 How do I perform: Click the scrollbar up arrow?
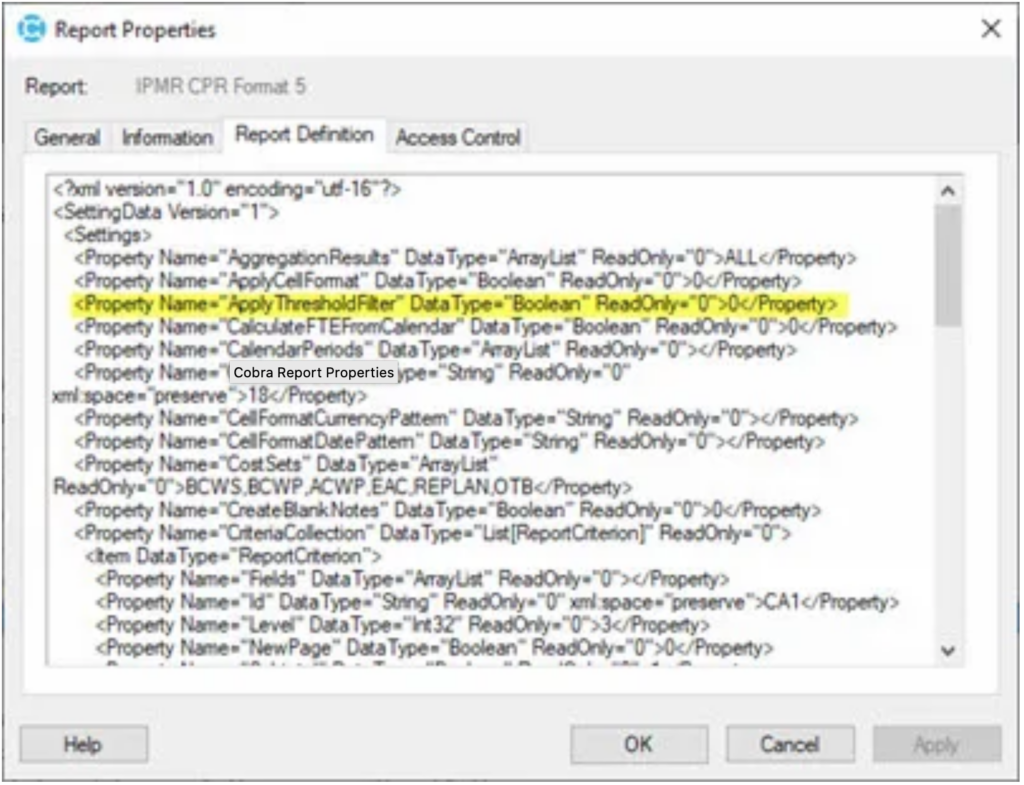(x=948, y=190)
